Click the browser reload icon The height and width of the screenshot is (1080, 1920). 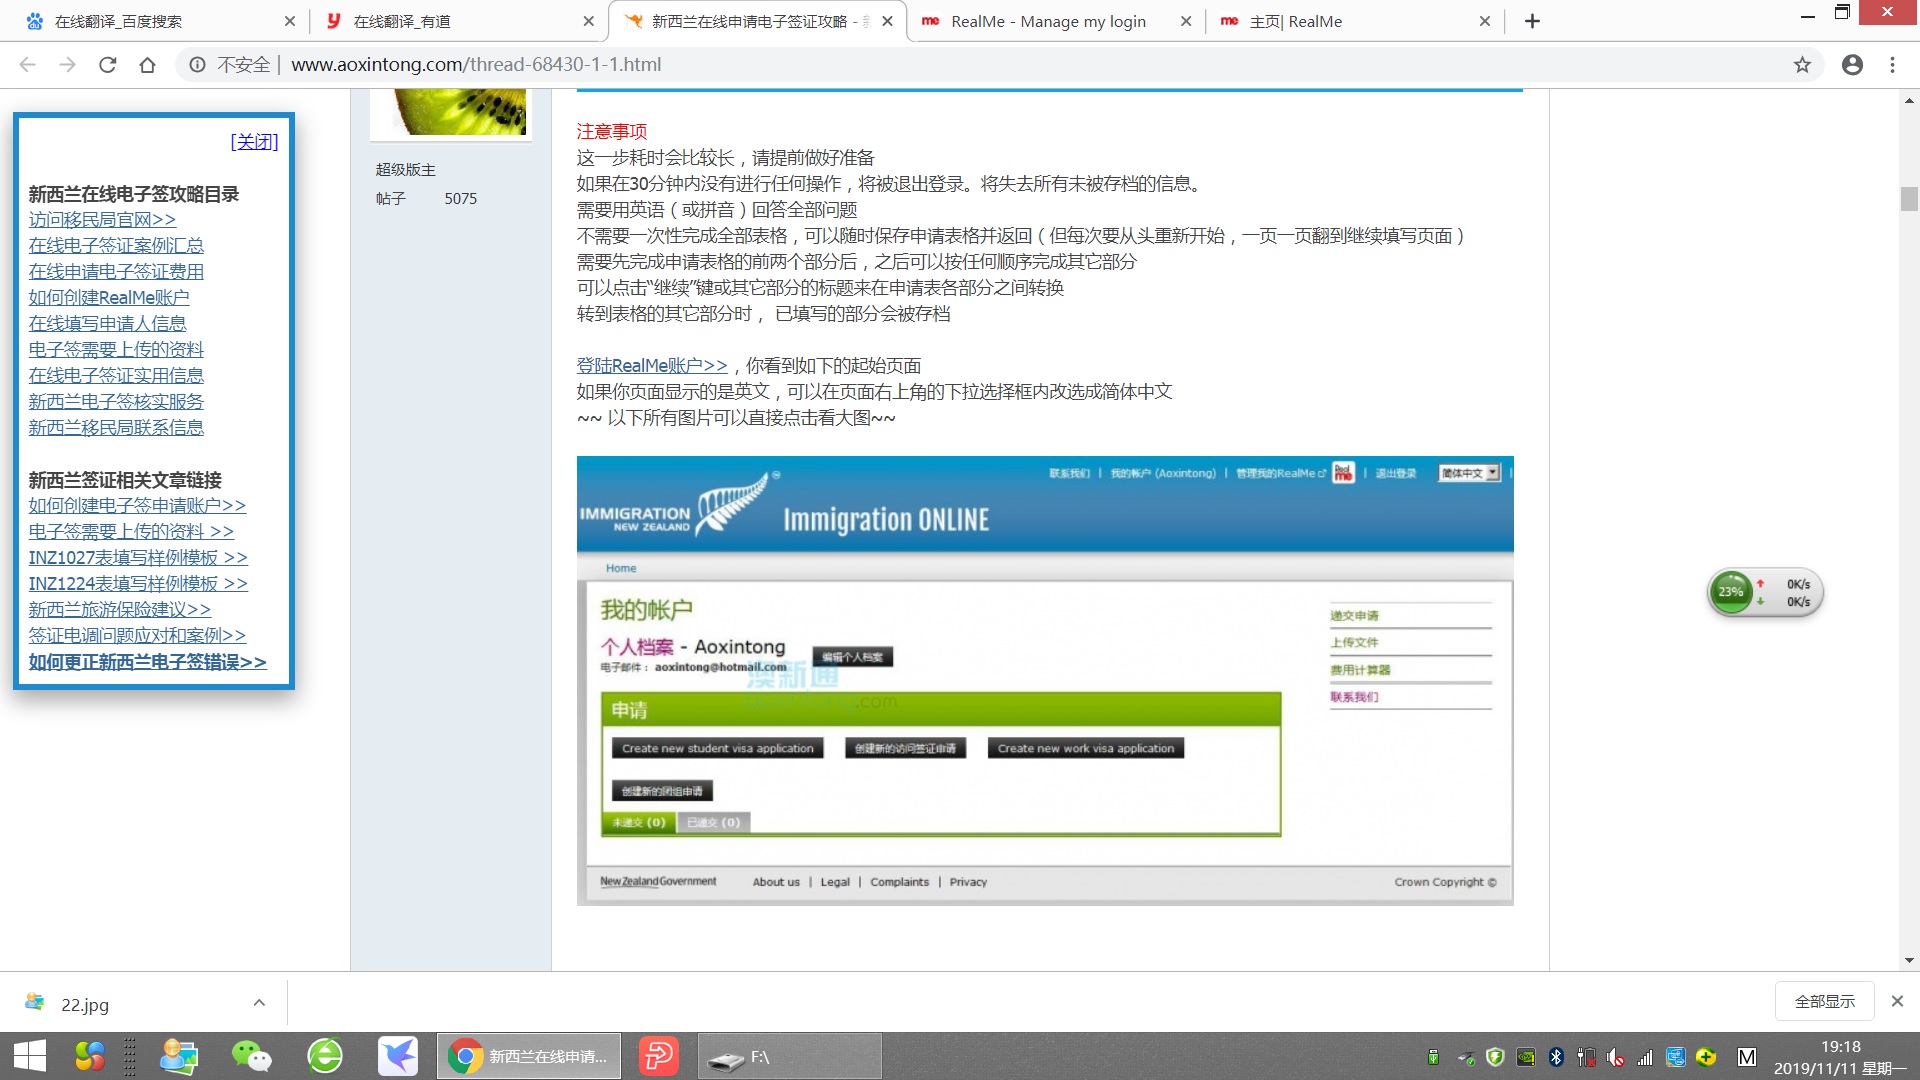[107, 65]
